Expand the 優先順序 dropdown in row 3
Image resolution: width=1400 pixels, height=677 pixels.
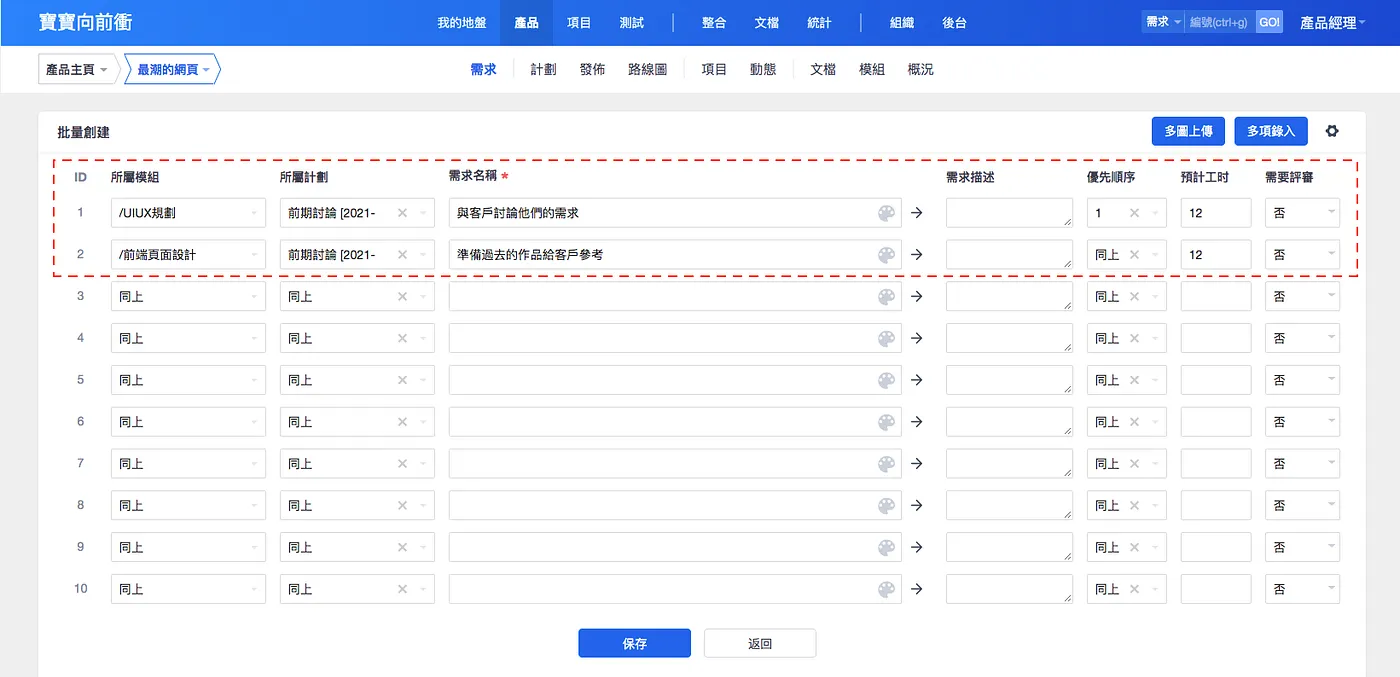coord(1127,297)
